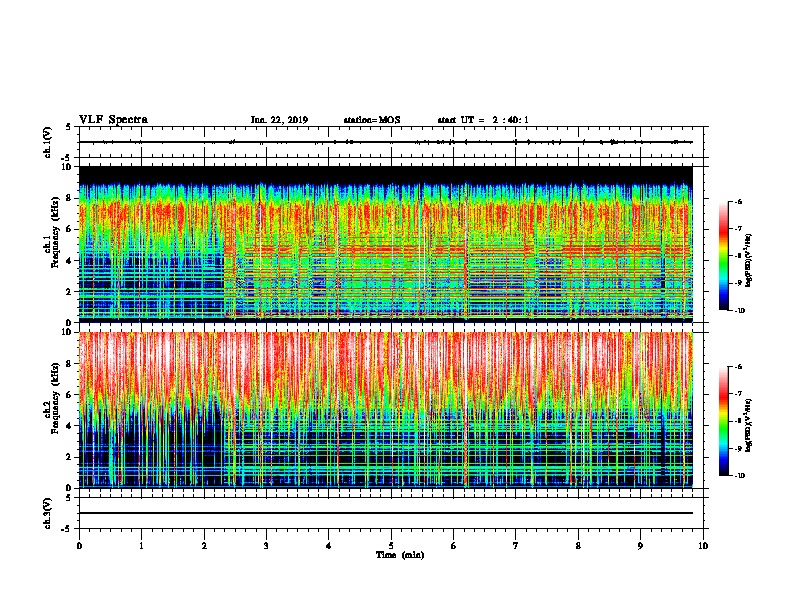
Task: Select the "start UT = 2:40:1" header text
Action: [x=483, y=120]
